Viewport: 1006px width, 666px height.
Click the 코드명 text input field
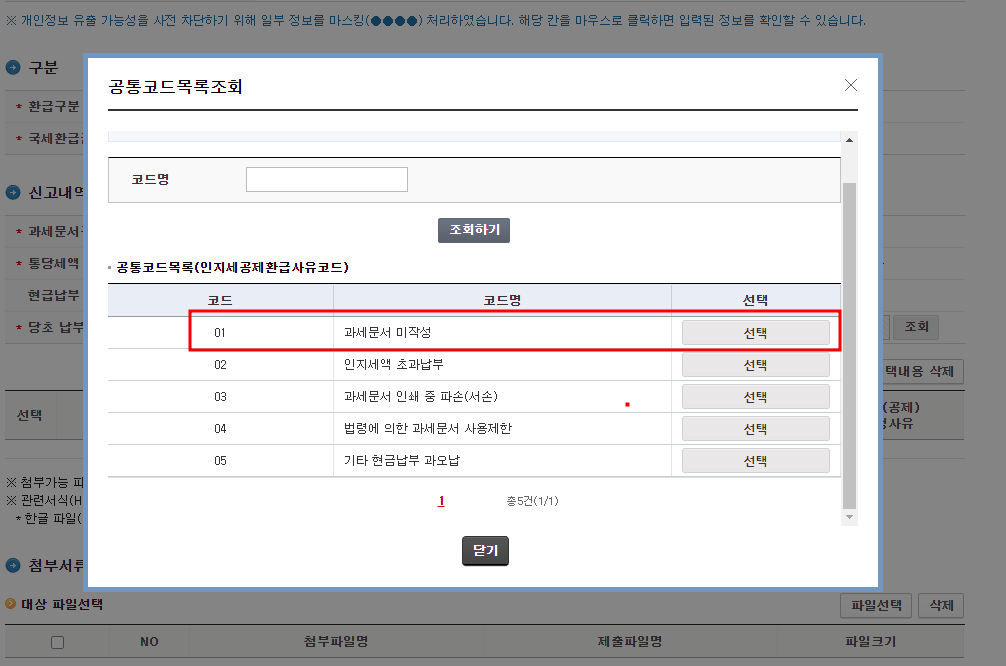pos(327,178)
